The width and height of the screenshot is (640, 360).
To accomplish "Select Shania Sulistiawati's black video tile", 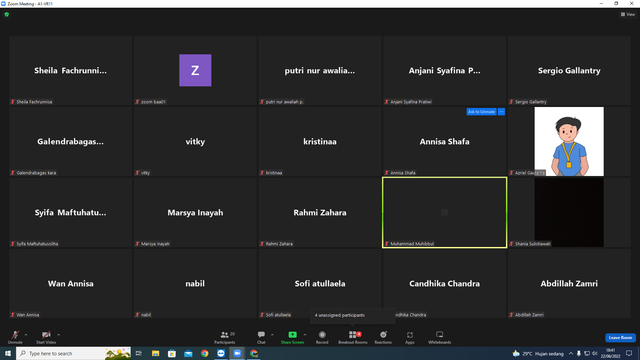I will [569, 213].
